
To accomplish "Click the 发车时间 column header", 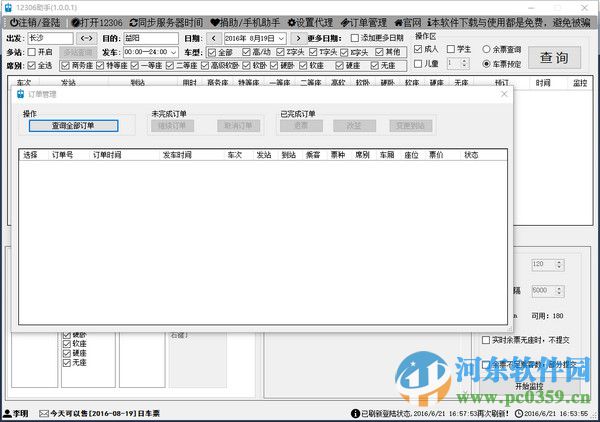I will point(177,155).
